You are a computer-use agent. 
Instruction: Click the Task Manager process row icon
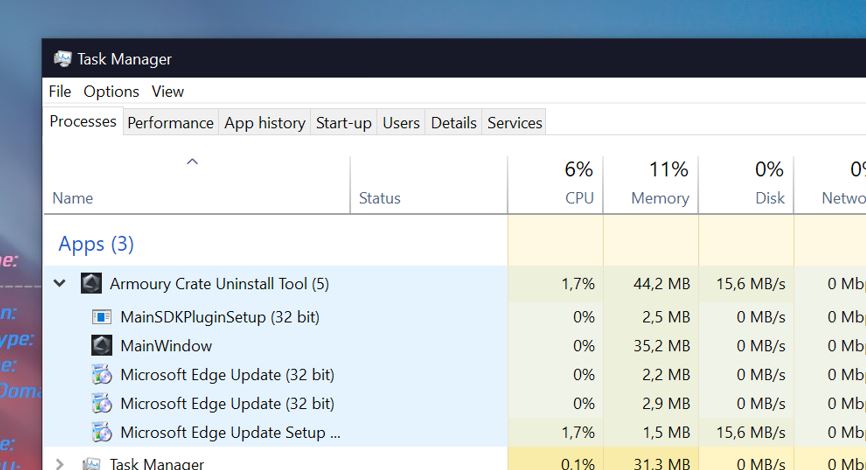[91, 464]
